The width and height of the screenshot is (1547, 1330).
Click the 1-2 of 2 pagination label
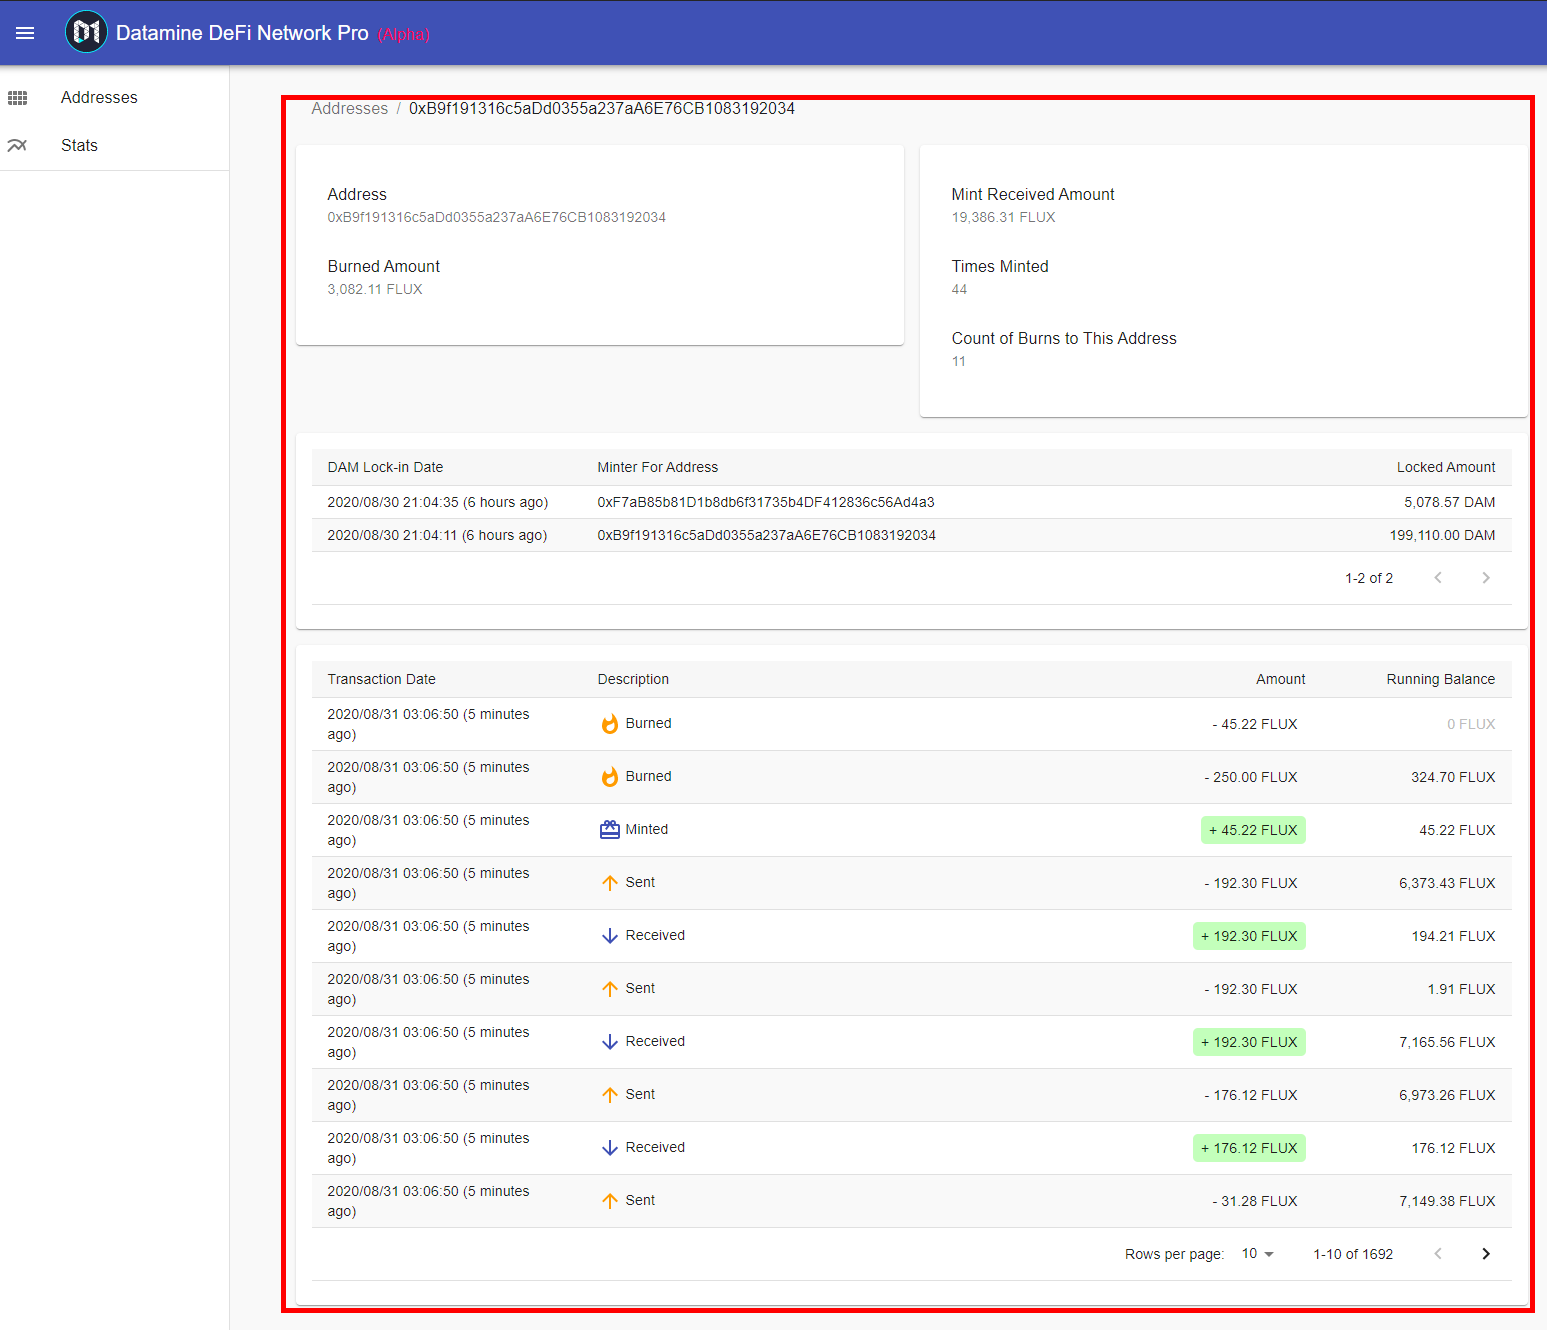[x=1368, y=578]
